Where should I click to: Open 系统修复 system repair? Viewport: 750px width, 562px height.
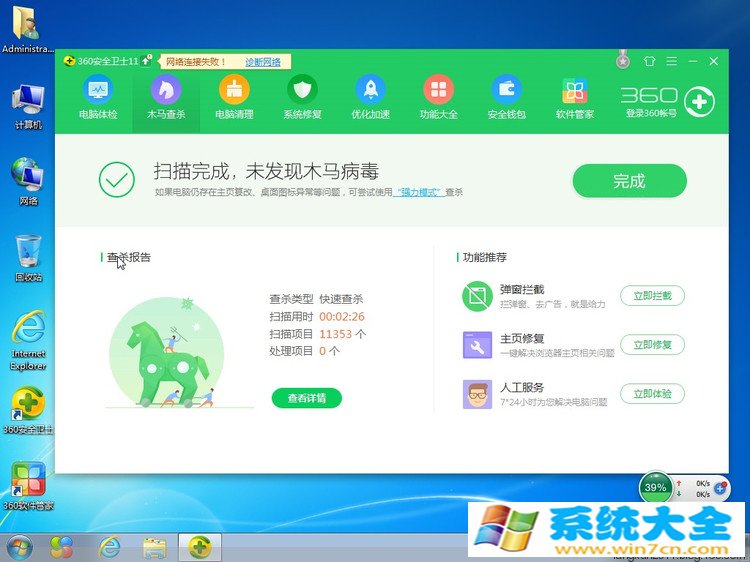302,98
